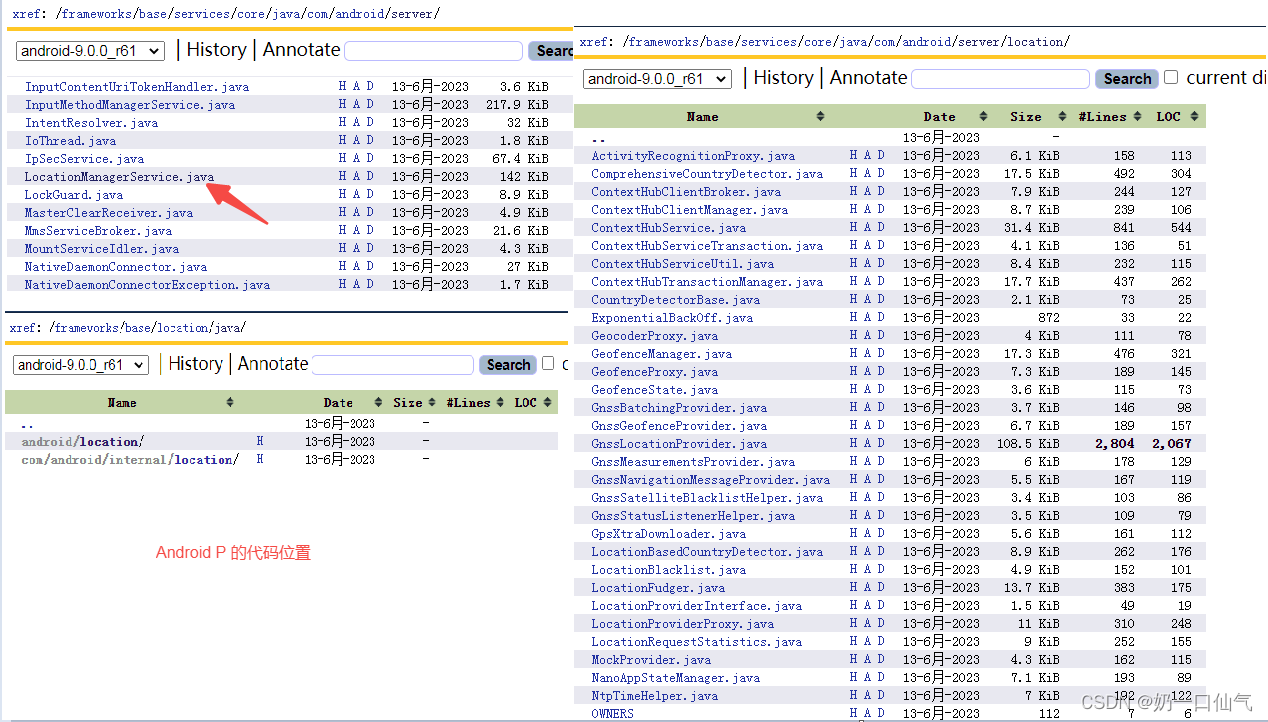Open com/android/internal/location/ directory link
1268x722 pixels.
point(130,460)
